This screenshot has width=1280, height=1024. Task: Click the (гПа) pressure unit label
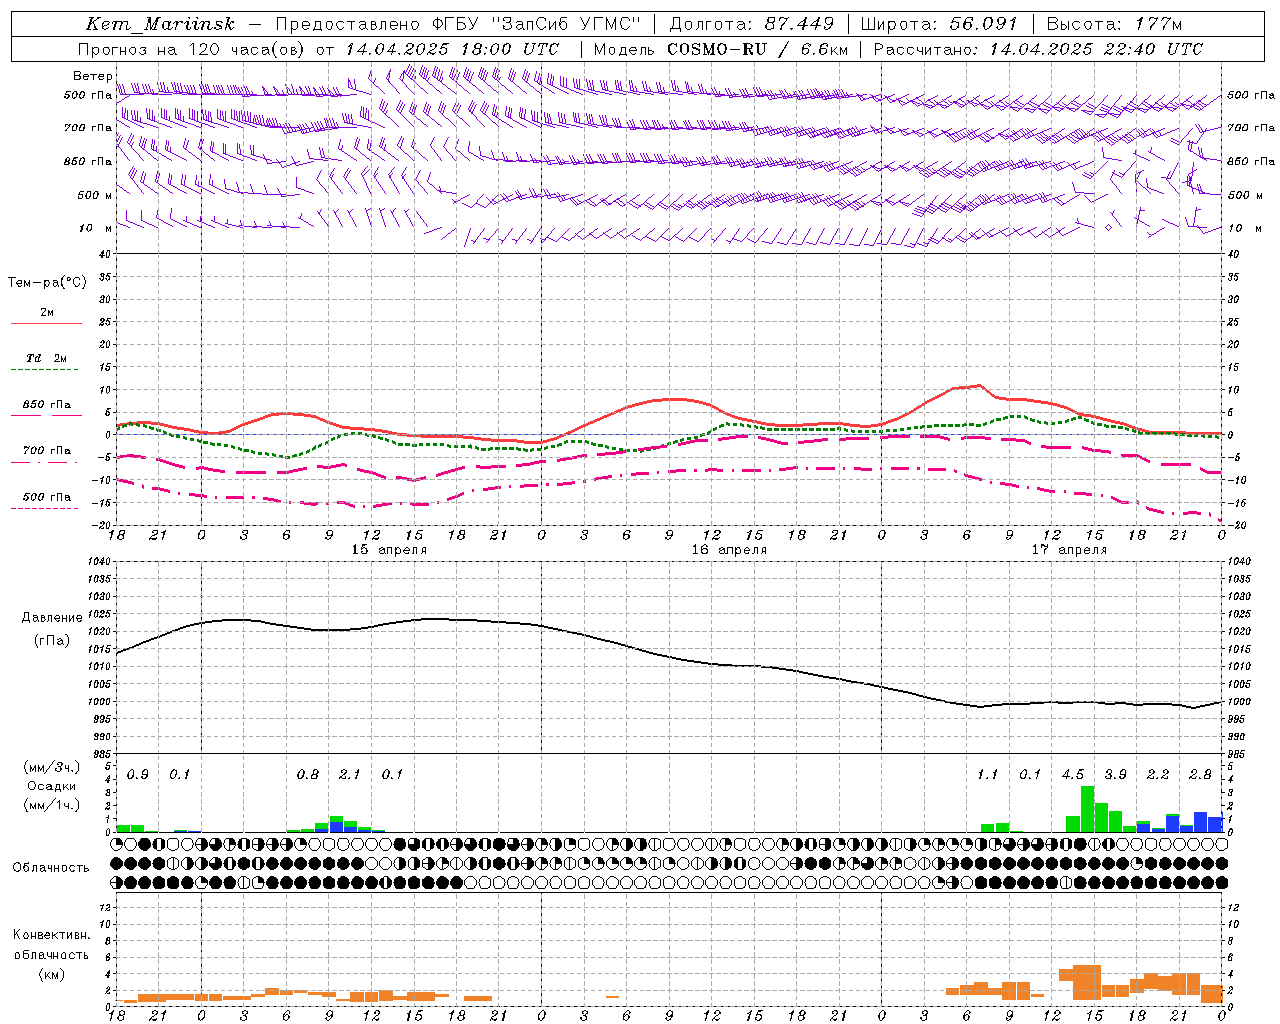(51, 641)
